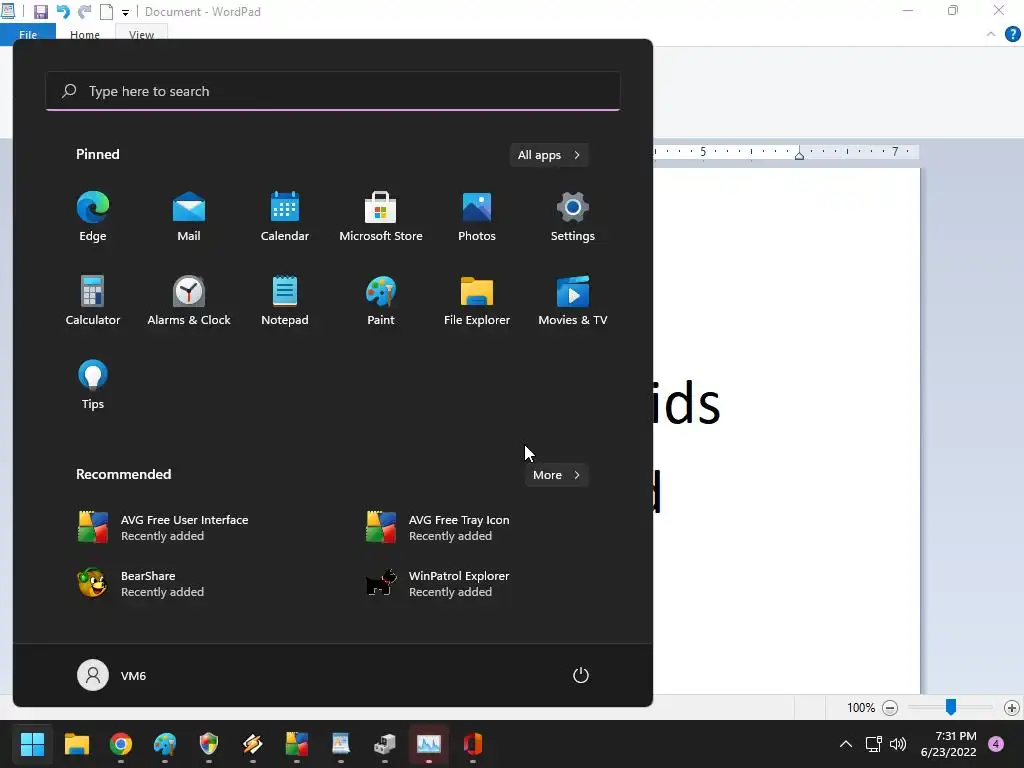
Task: Switch to Google Chrome on taskbar
Action: [x=121, y=744]
